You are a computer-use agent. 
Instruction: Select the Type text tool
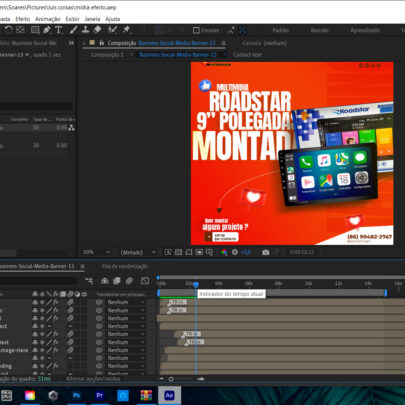click(59, 30)
